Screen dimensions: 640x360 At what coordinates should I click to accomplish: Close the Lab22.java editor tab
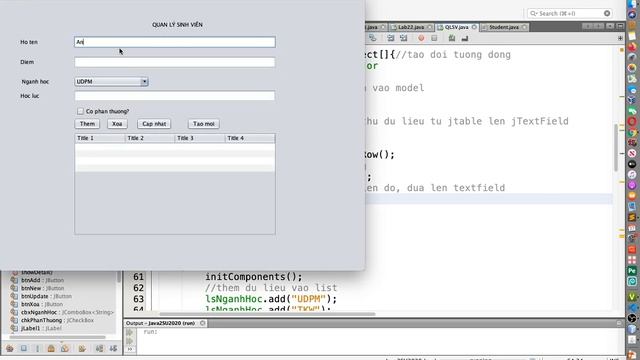429,27
